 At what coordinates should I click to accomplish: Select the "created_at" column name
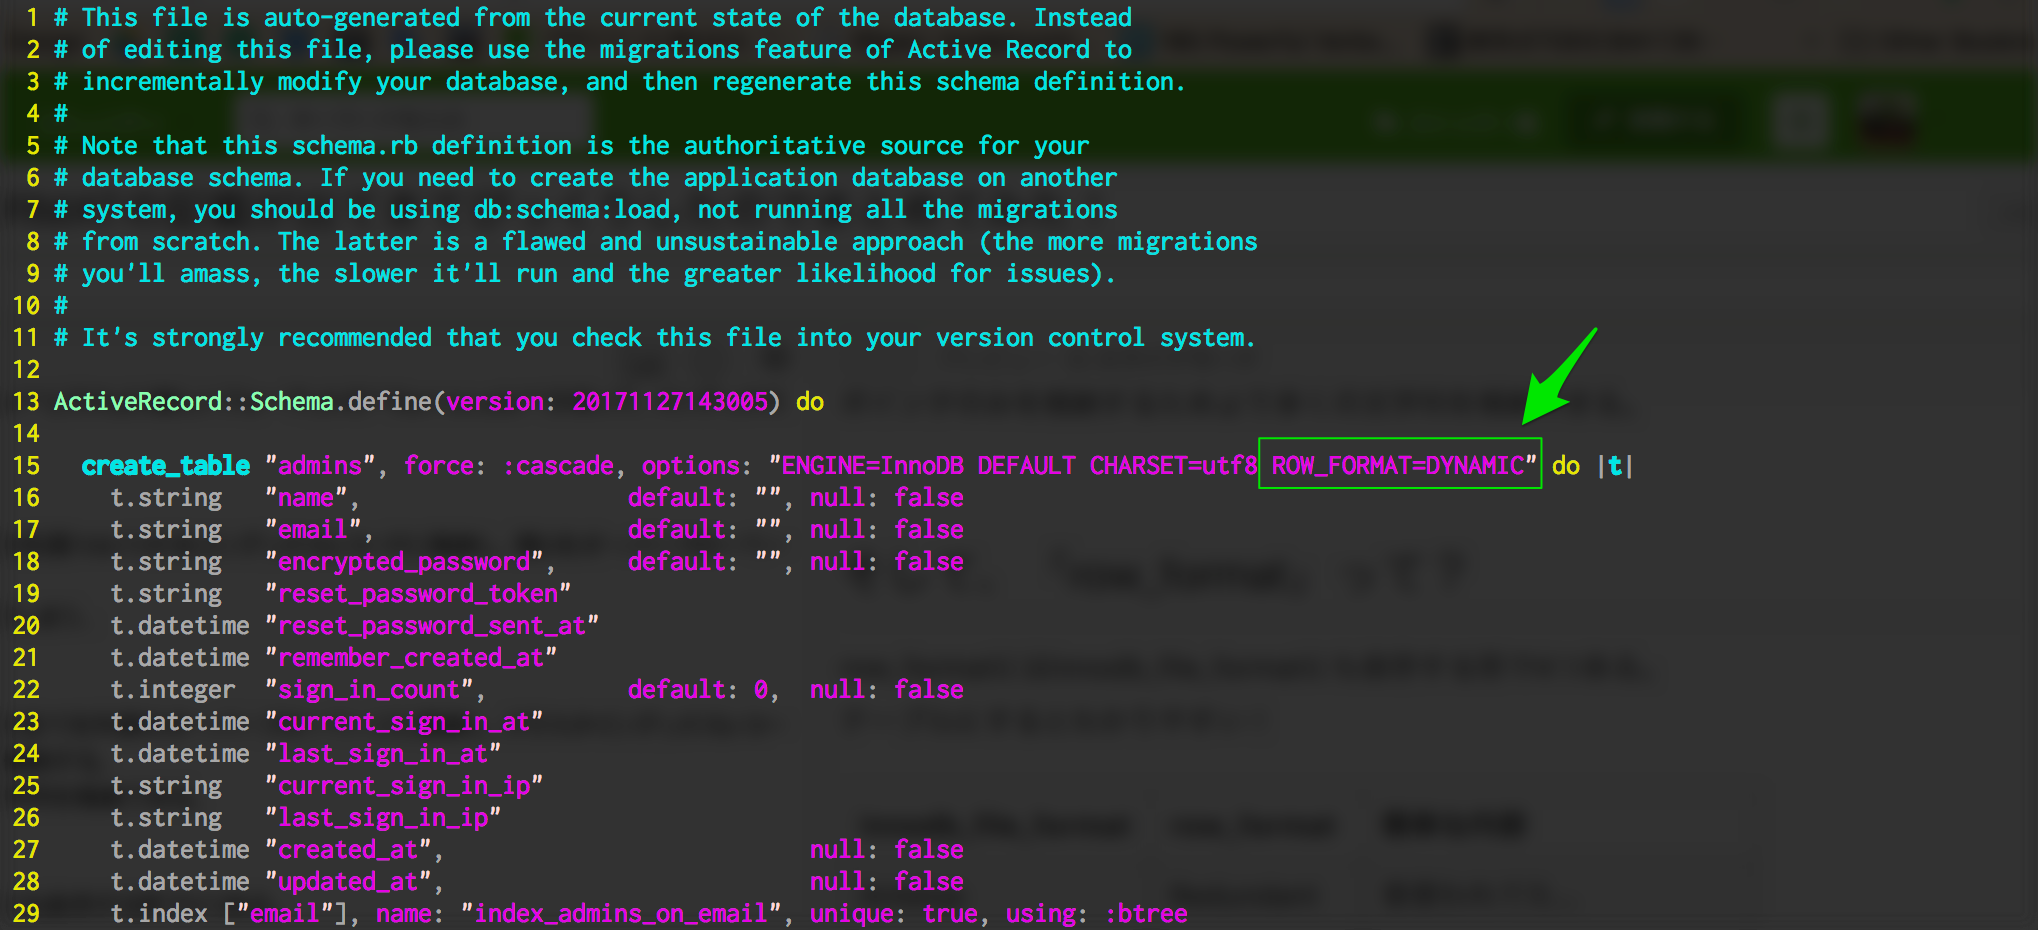point(348,850)
